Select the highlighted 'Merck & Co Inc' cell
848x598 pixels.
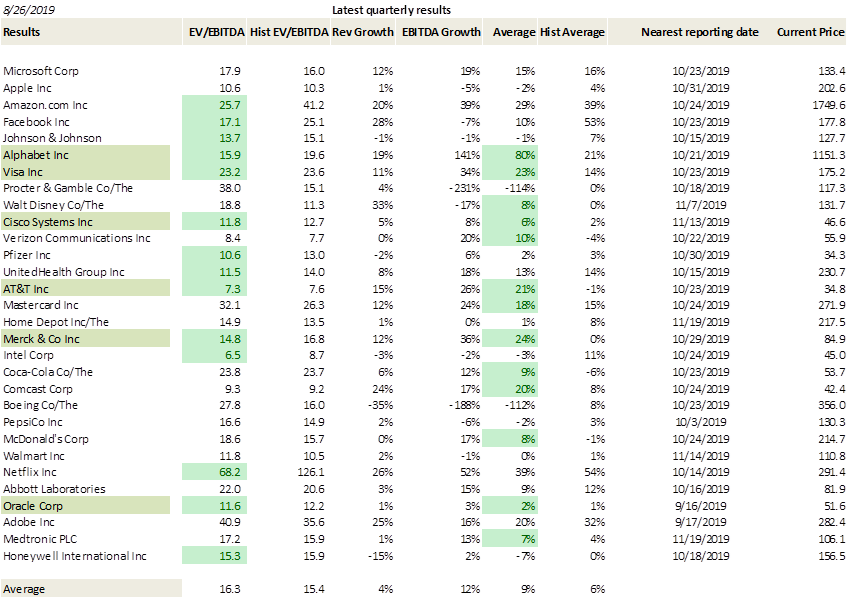85,338
